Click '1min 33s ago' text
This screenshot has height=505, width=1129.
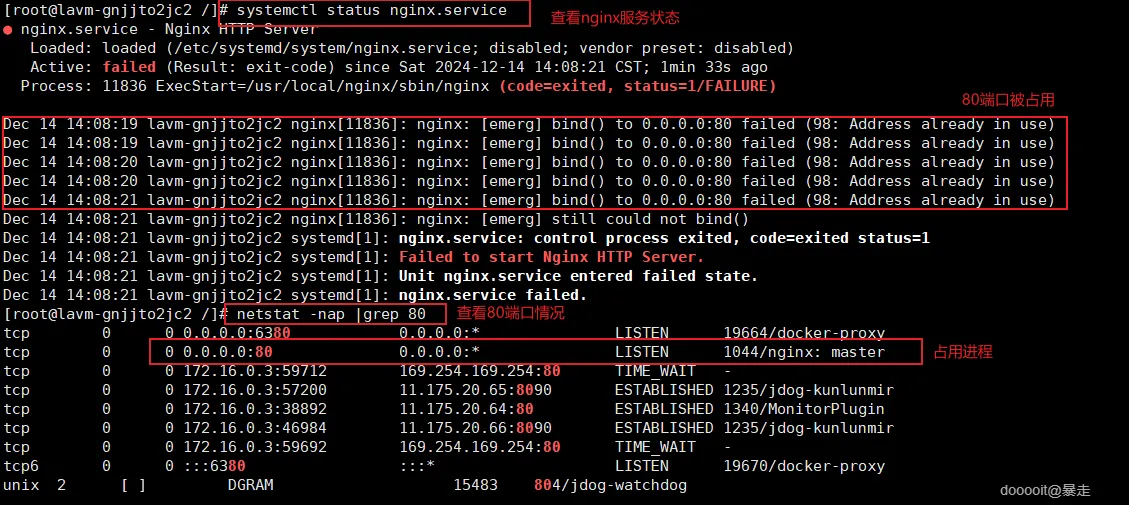[714, 67]
